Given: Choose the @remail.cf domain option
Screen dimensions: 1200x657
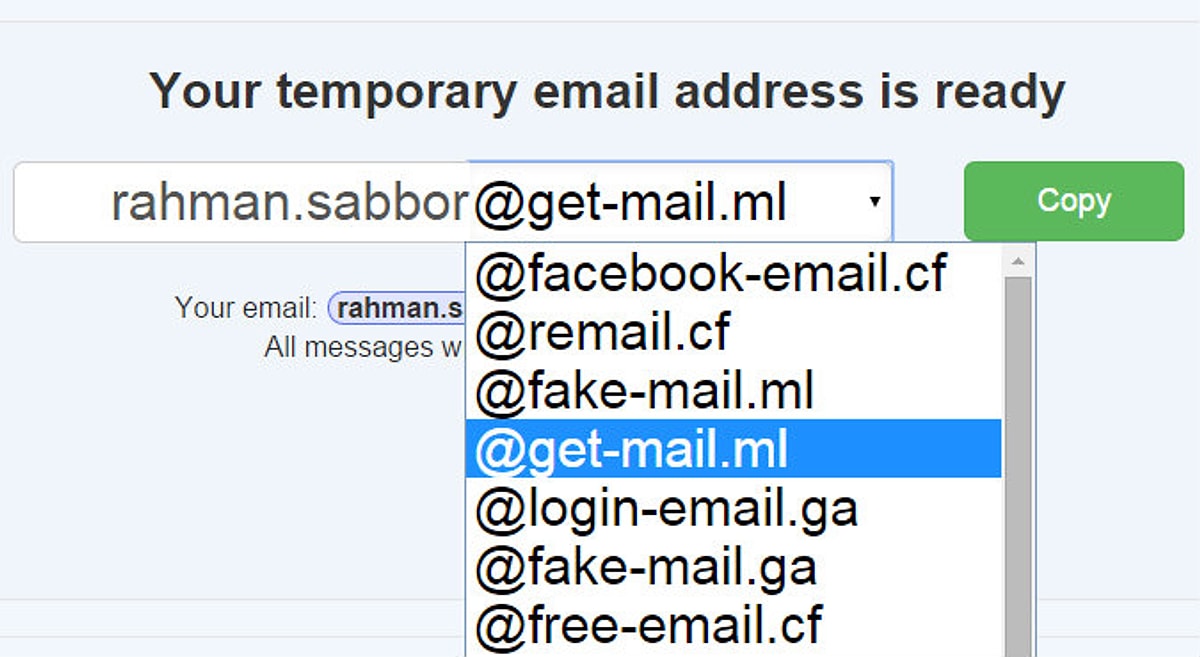Looking at the screenshot, I should coord(603,332).
